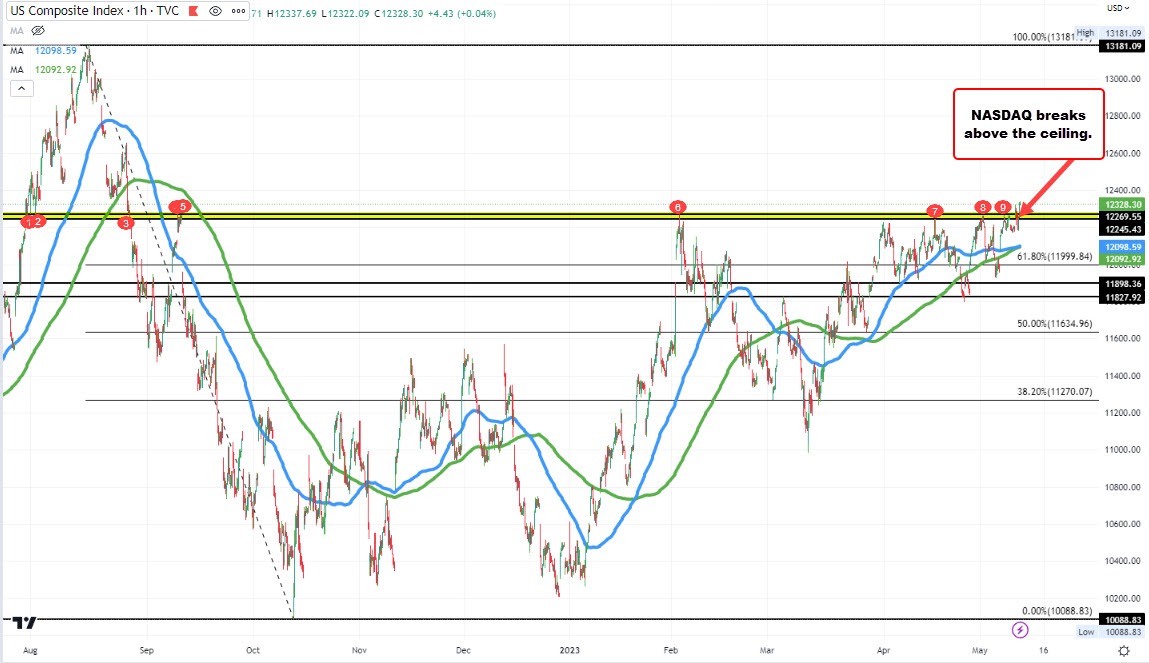The height and width of the screenshot is (663, 1149).
Task: Select the green MA legend value 12092.92
Action: tap(56, 70)
